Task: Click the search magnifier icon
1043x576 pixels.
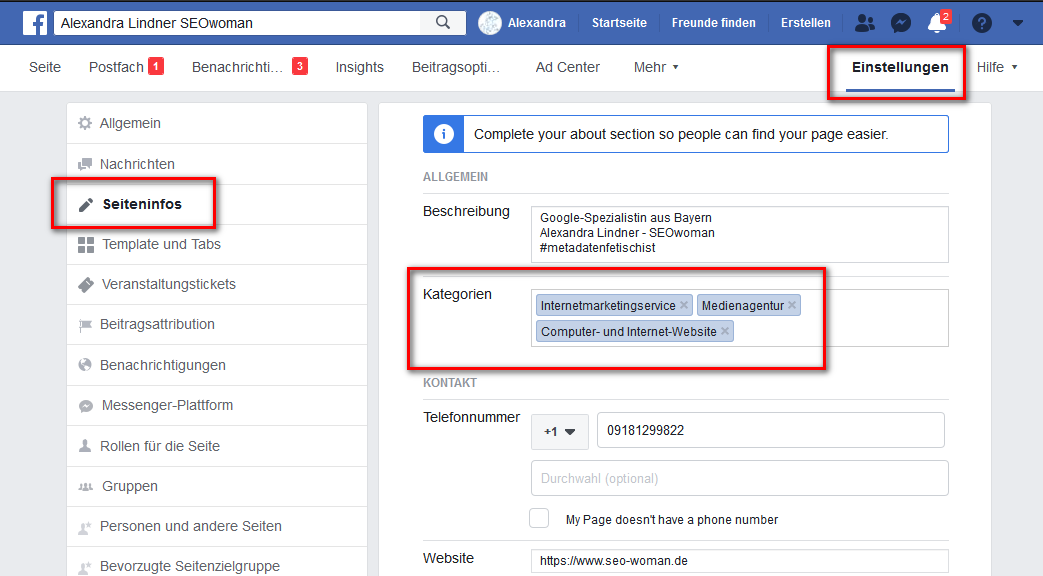Action: tap(443, 22)
